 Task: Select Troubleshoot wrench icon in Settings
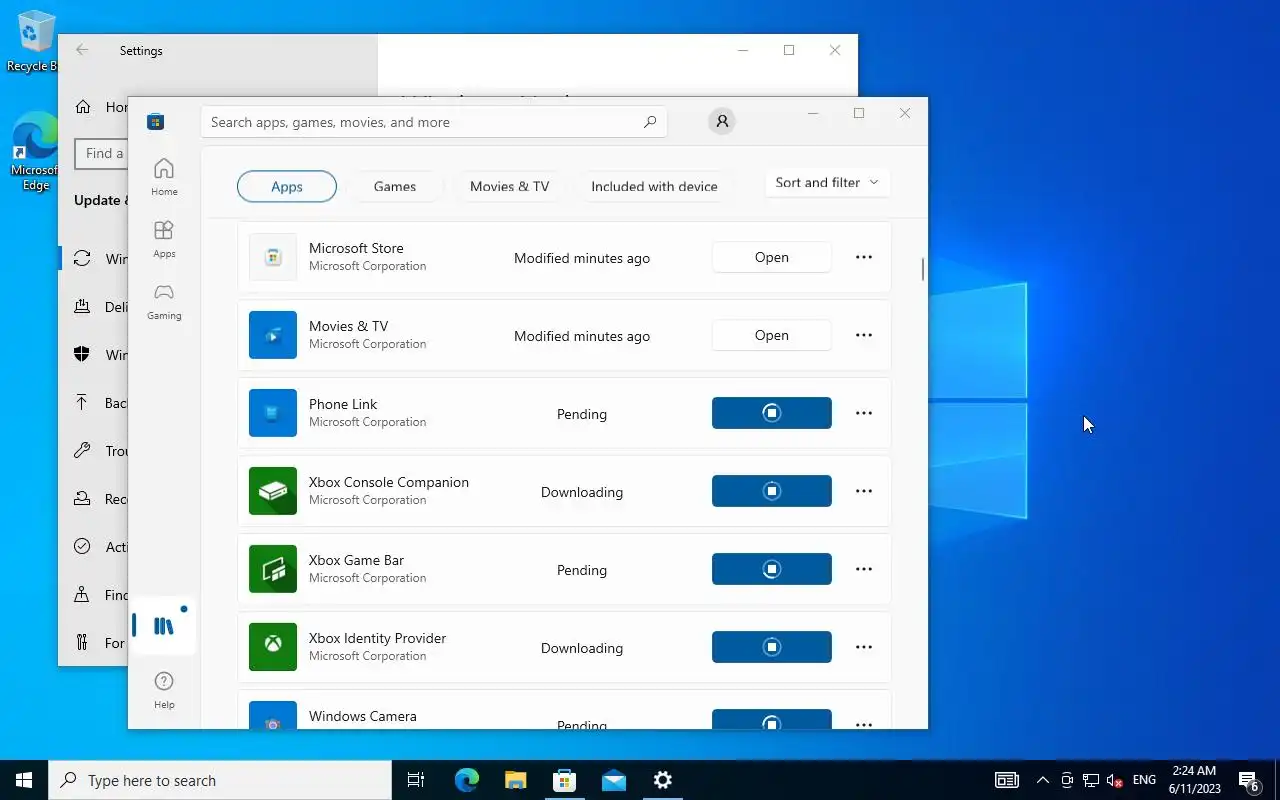(83, 451)
